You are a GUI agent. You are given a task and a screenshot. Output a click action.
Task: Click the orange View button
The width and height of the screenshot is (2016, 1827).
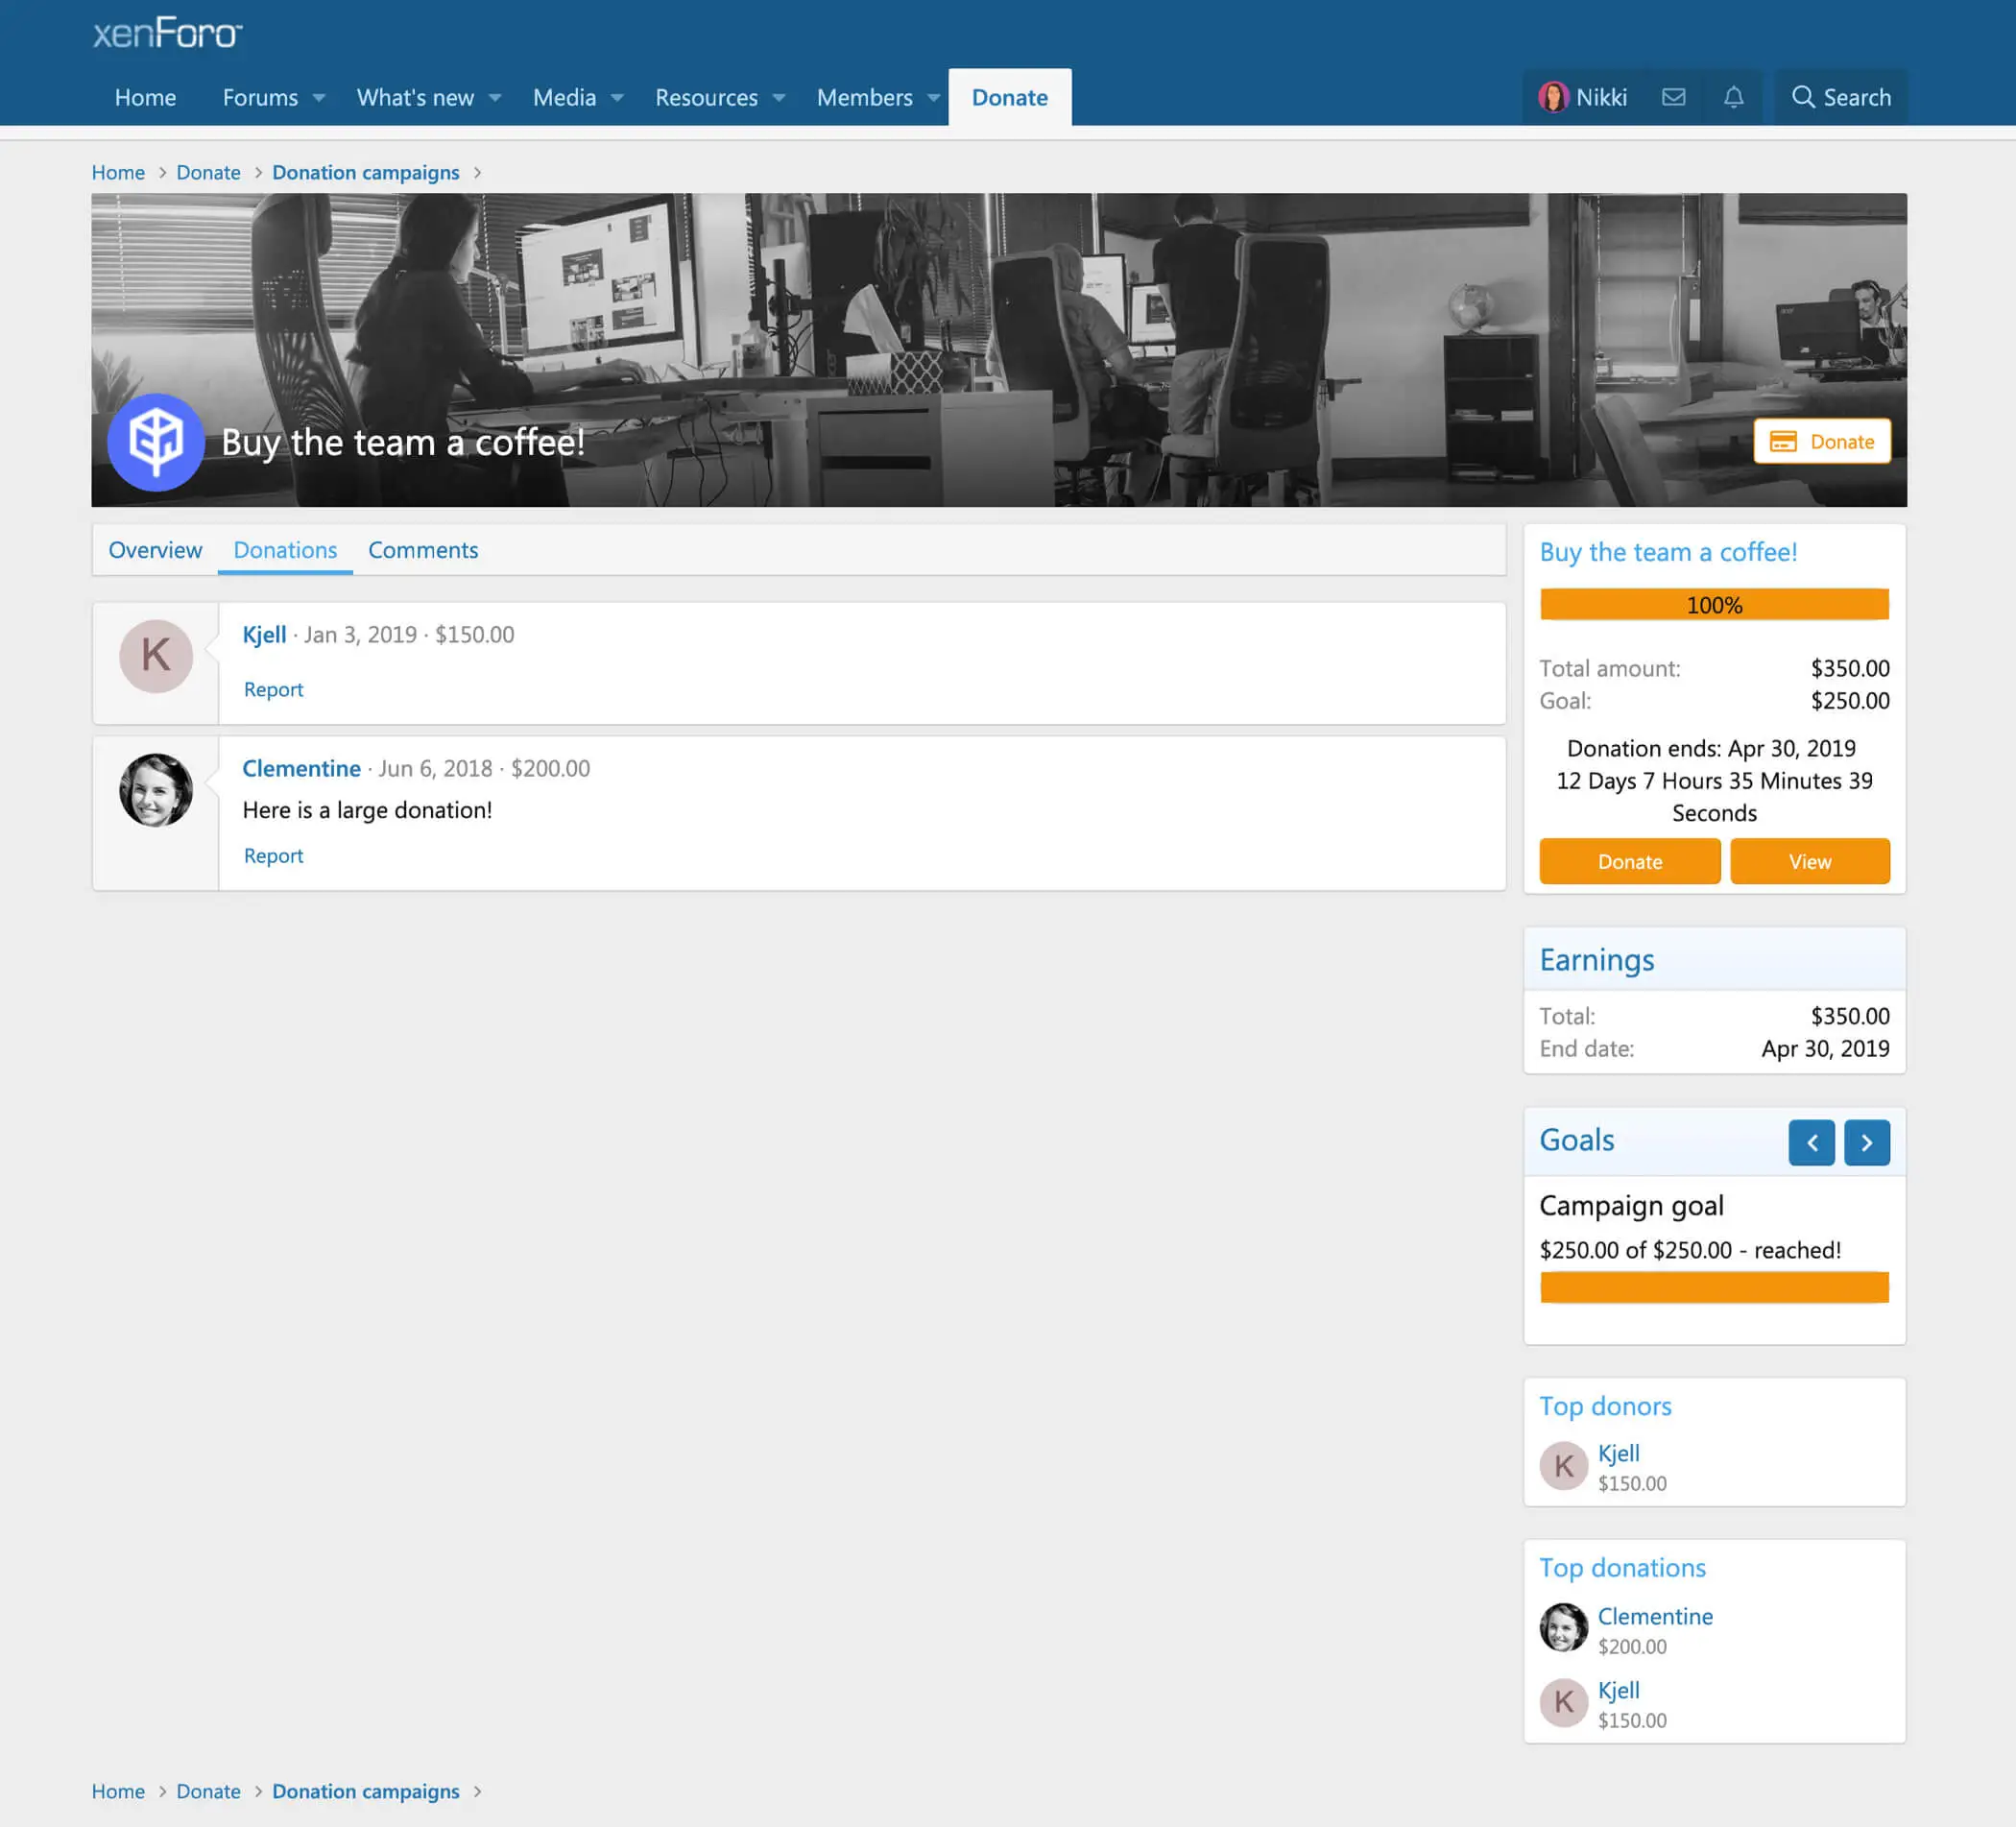[x=1809, y=861]
